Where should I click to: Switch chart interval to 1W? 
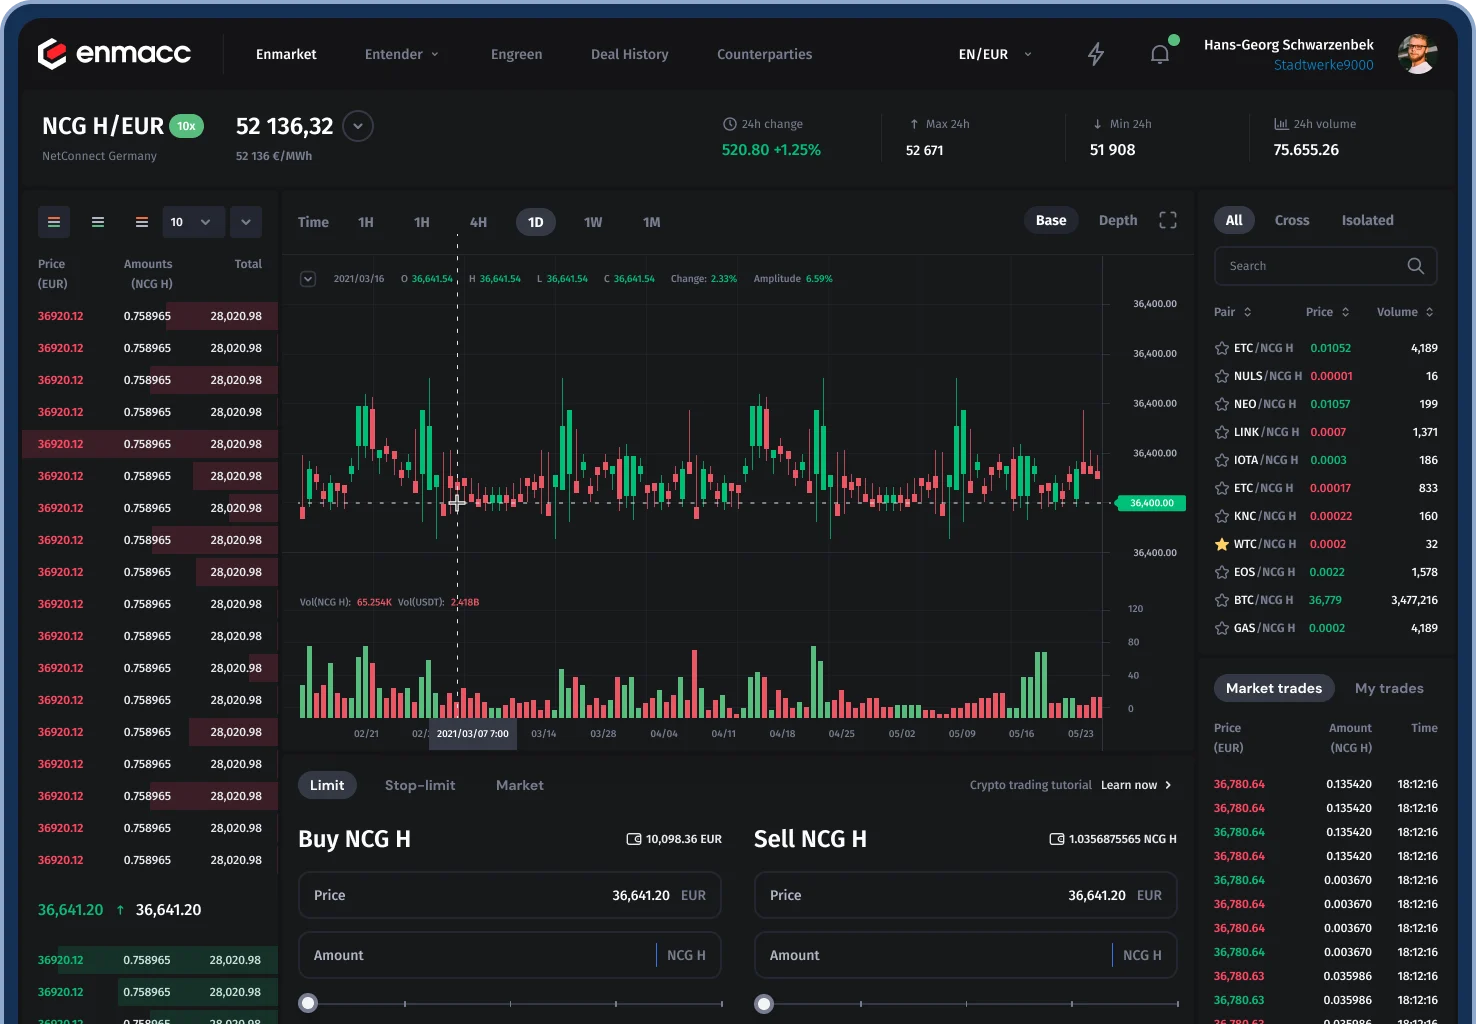(593, 222)
